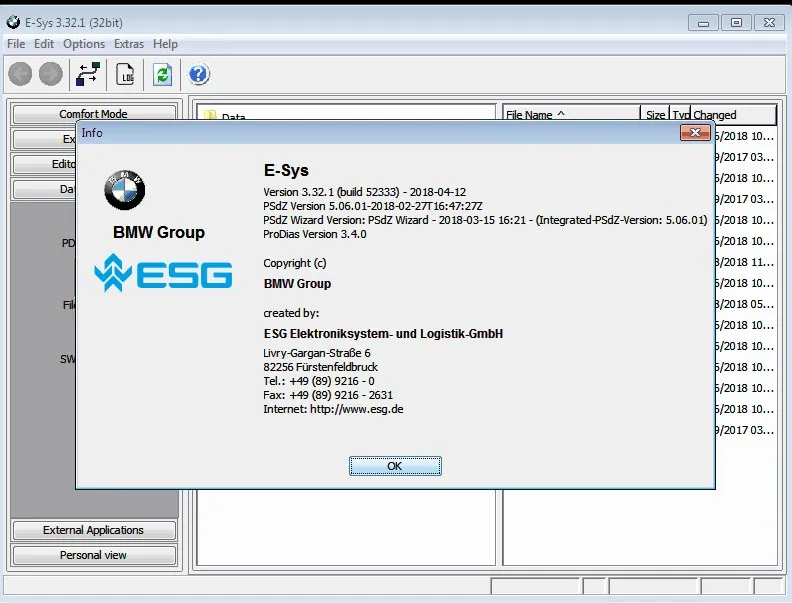This screenshot has width=792, height=603.
Task: Minimize the E-Sys main window
Action: click(x=703, y=23)
